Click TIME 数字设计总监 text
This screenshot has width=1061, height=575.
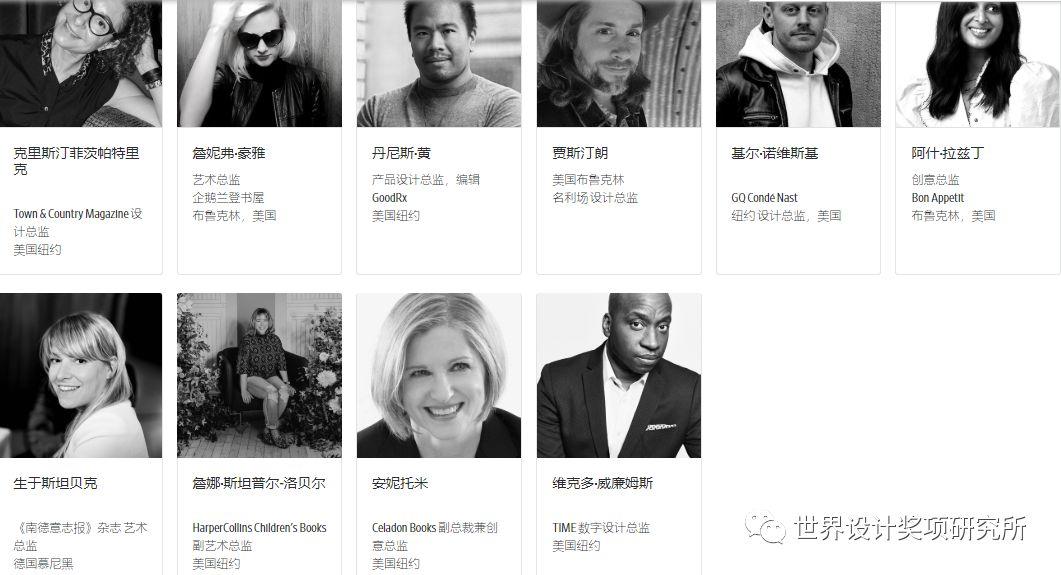pos(601,528)
